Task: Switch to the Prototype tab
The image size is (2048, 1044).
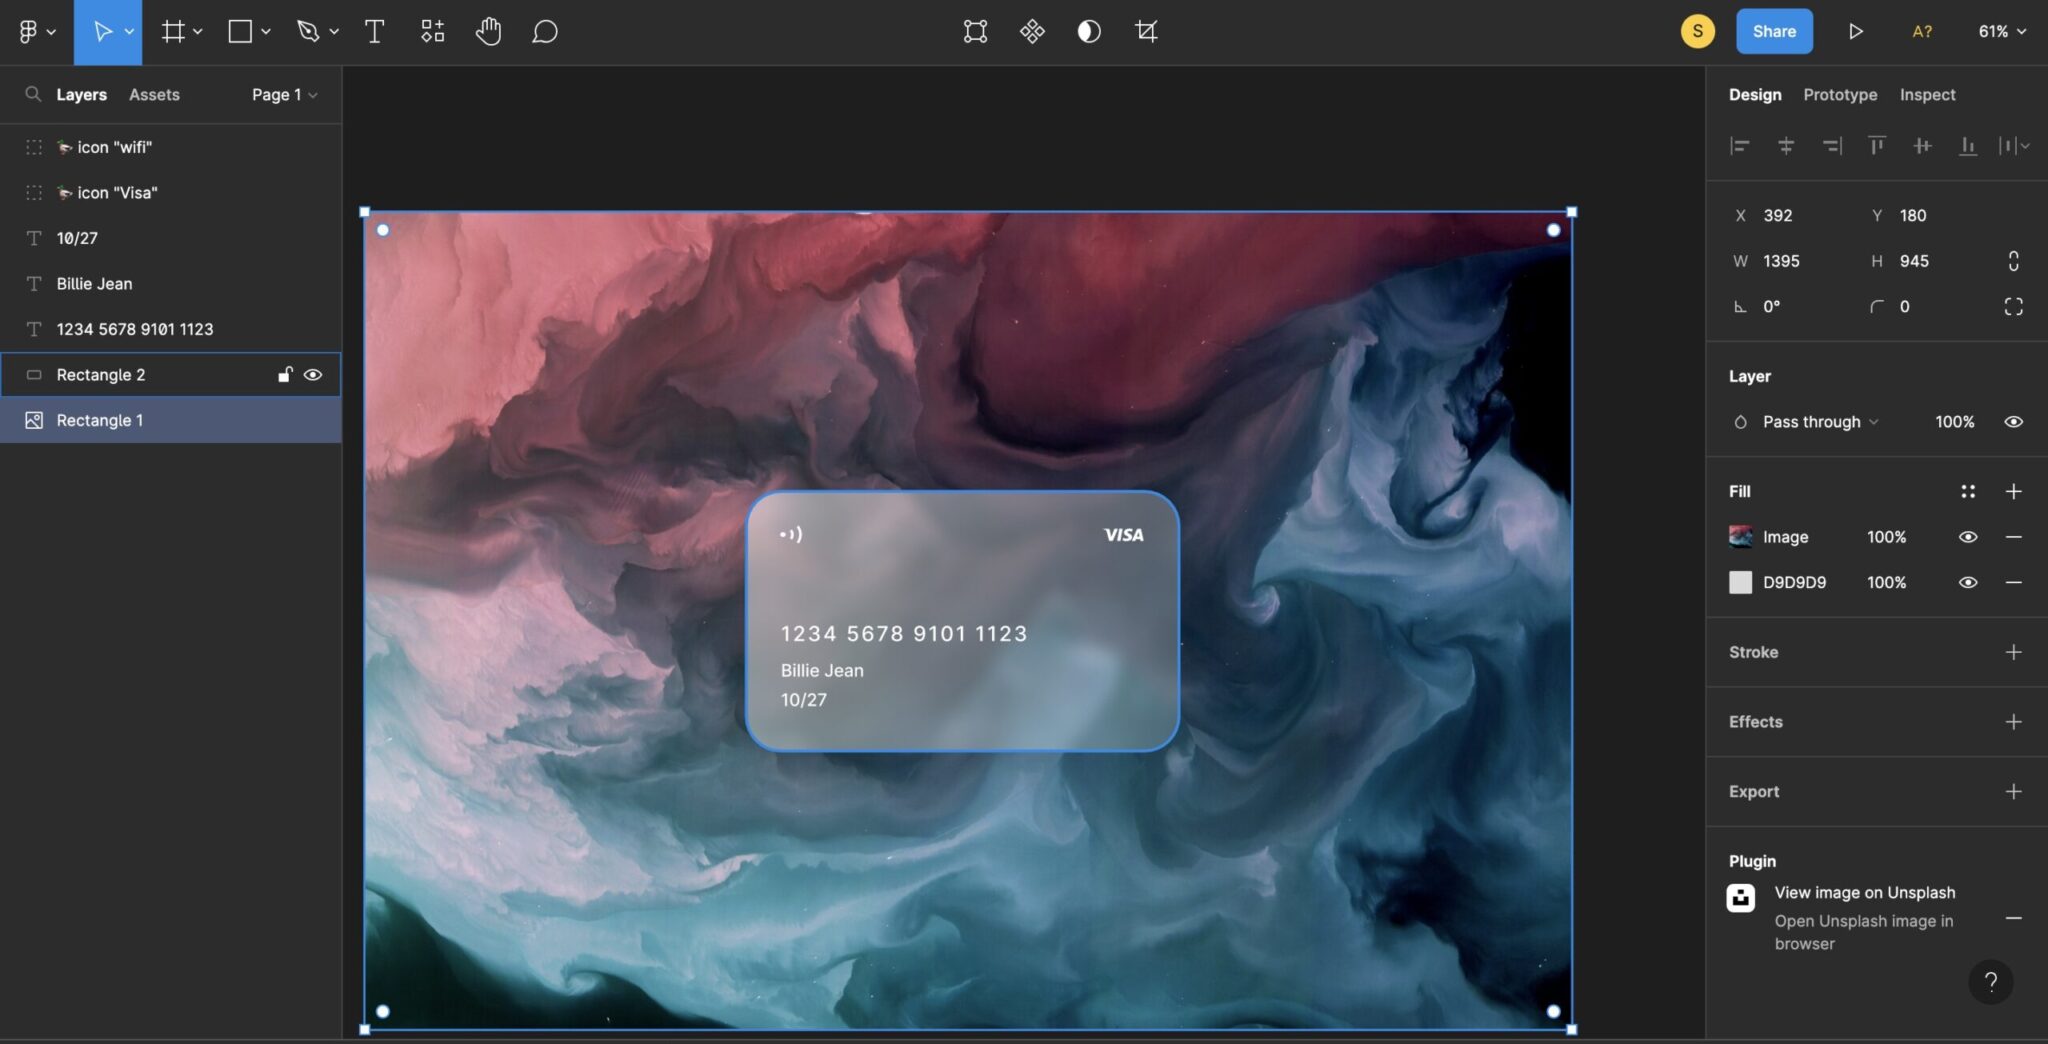Action: [1839, 94]
